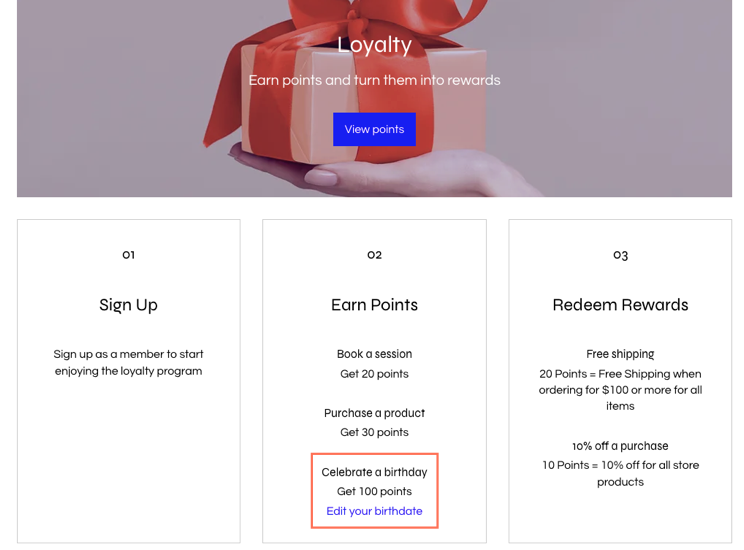744x550 pixels.
Task: Click the sign up as member description
Action: tap(128, 363)
